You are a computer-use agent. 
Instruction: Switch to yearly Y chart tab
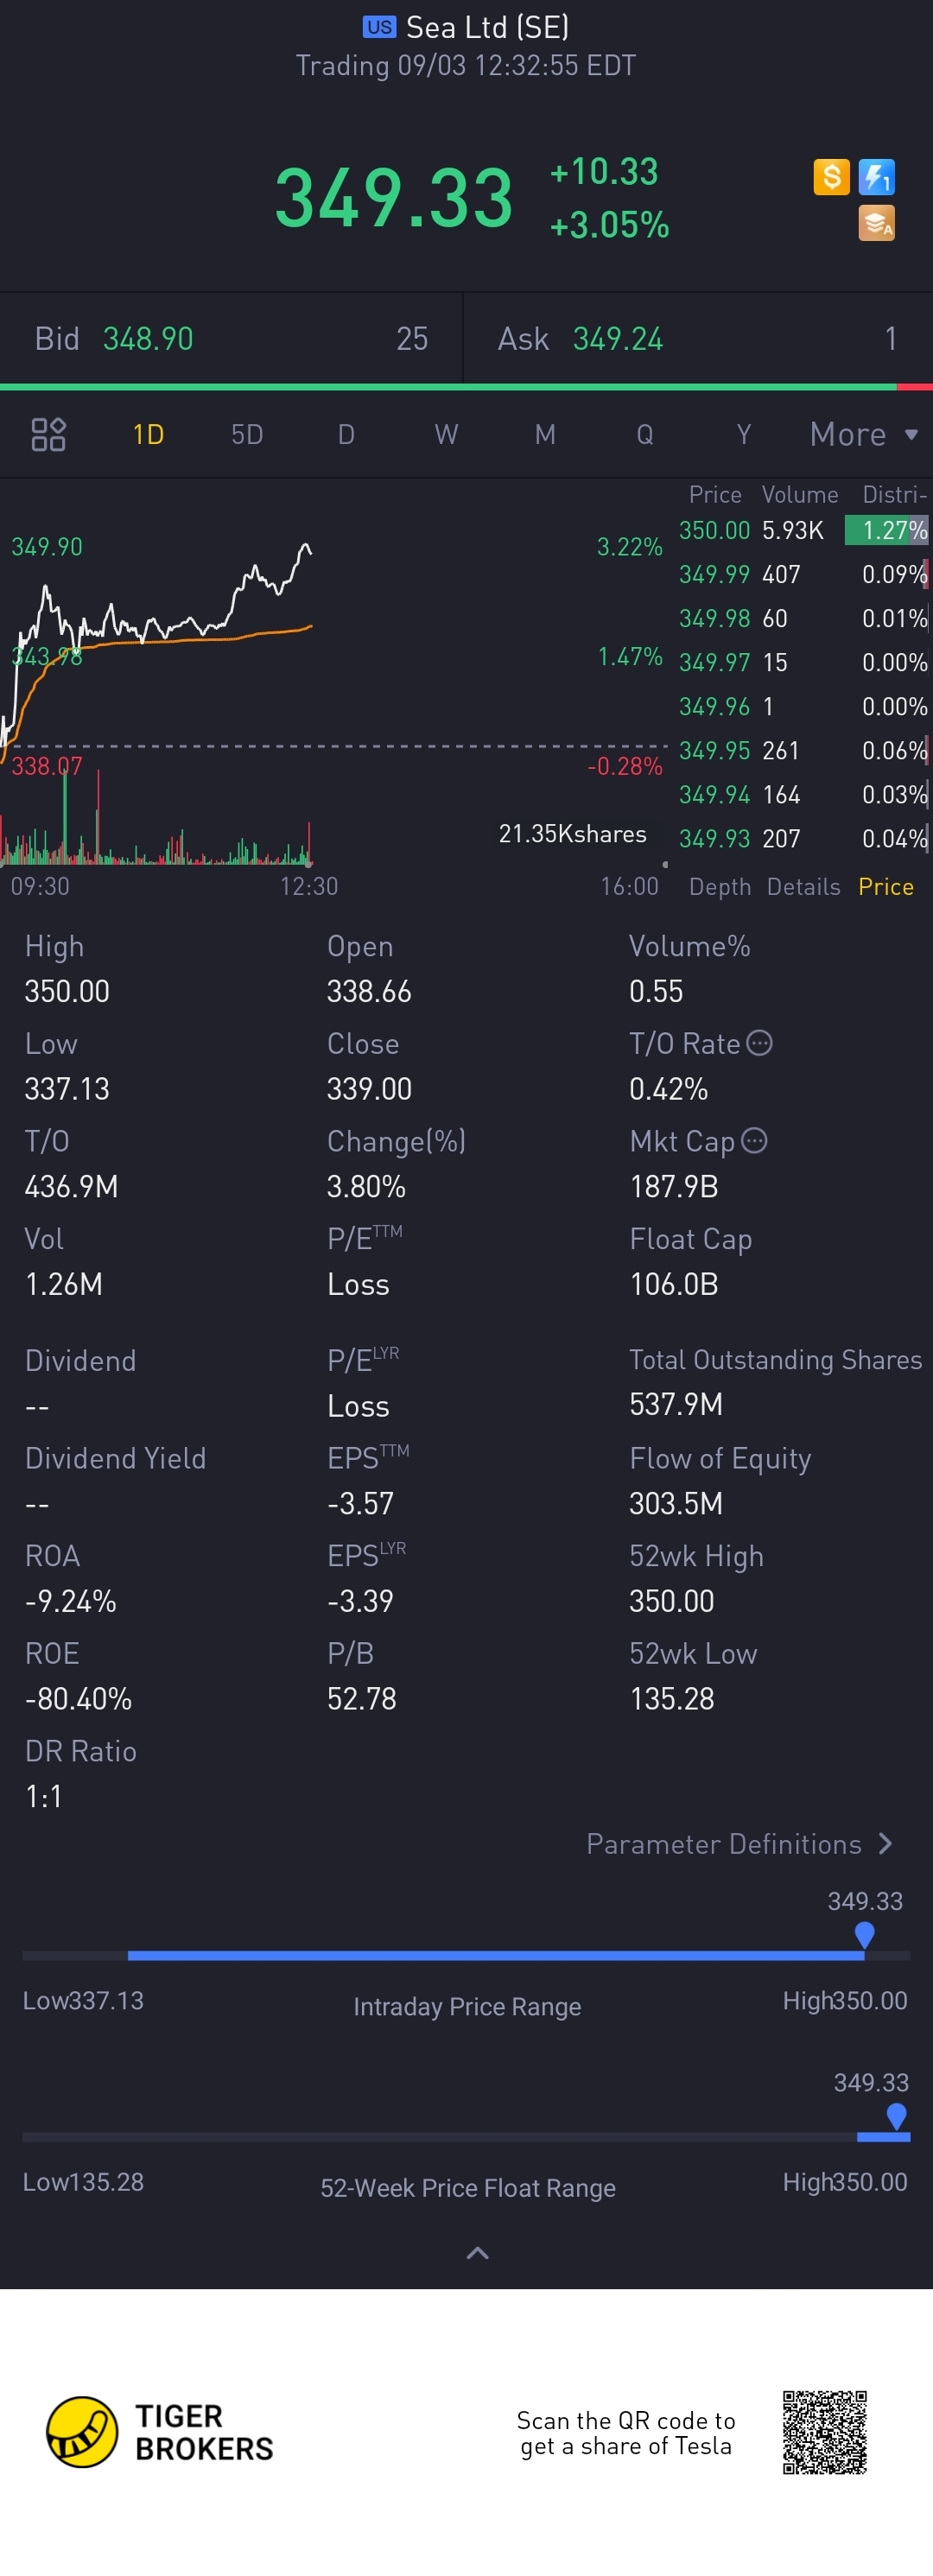(743, 434)
